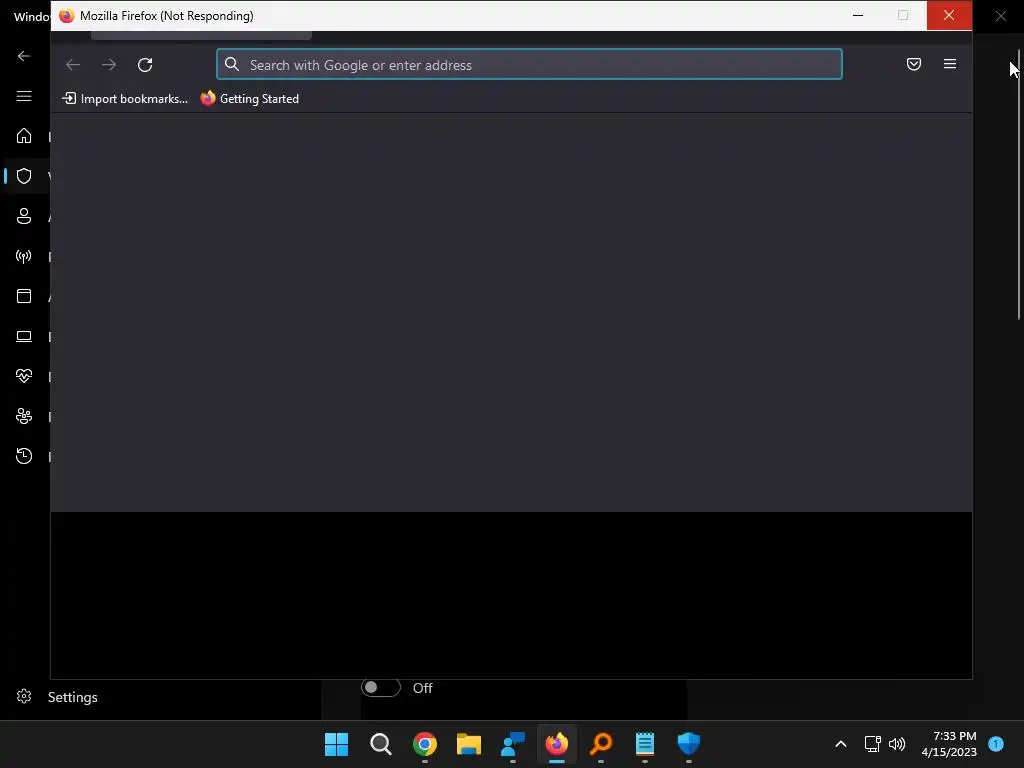Image resolution: width=1024 pixels, height=768 pixels.
Task: Reload the page in Firefox
Action: point(145,65)
